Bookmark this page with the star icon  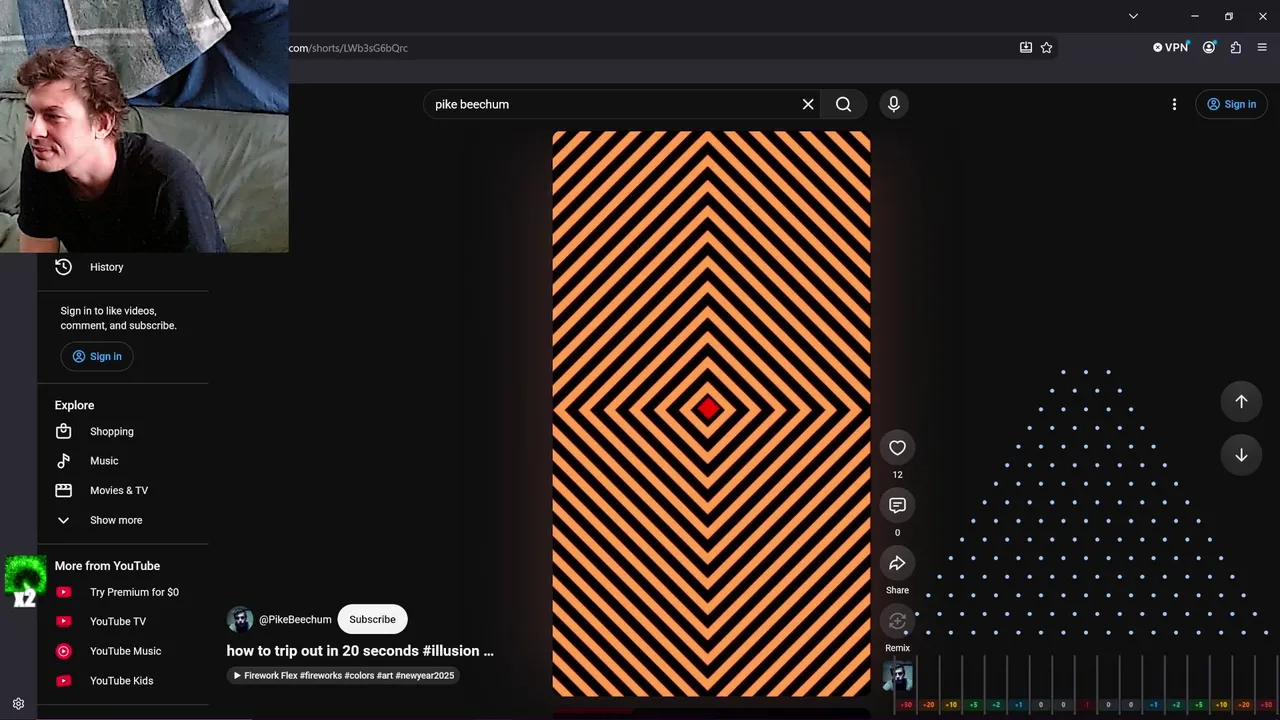pyautogui.click(x=1046, y=47)
